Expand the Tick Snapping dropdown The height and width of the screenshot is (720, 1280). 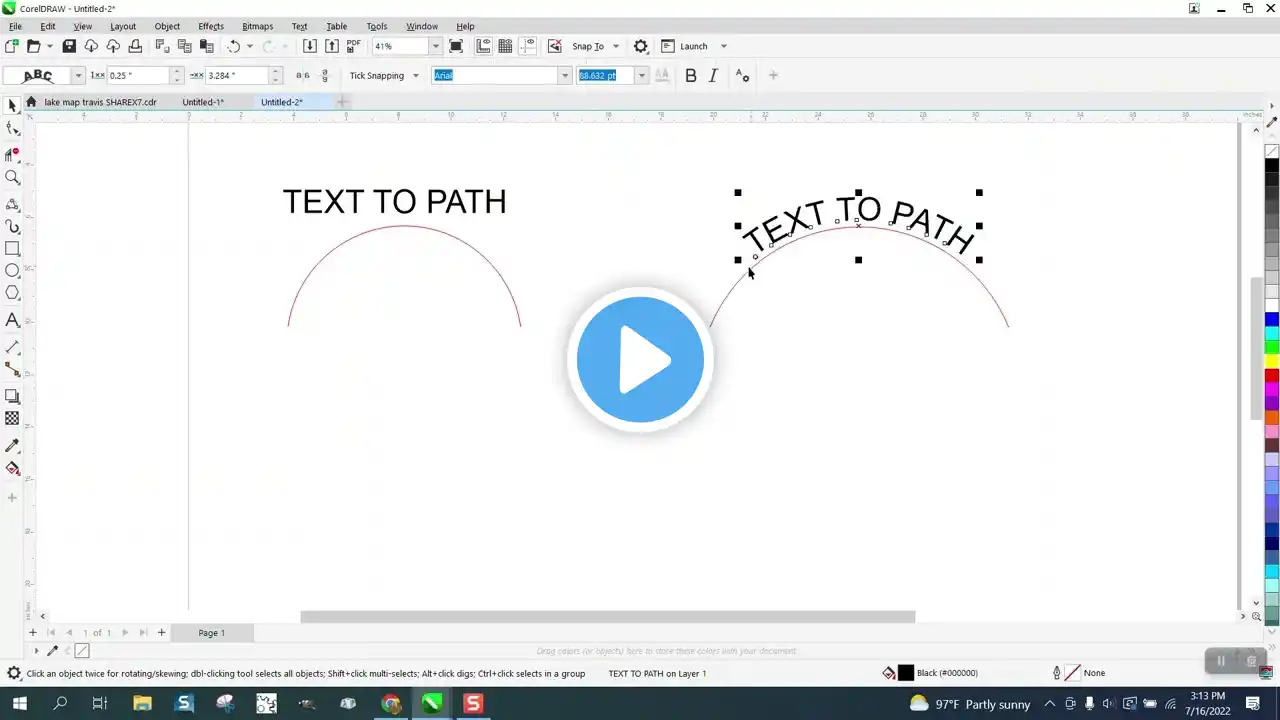coord(416,76)
